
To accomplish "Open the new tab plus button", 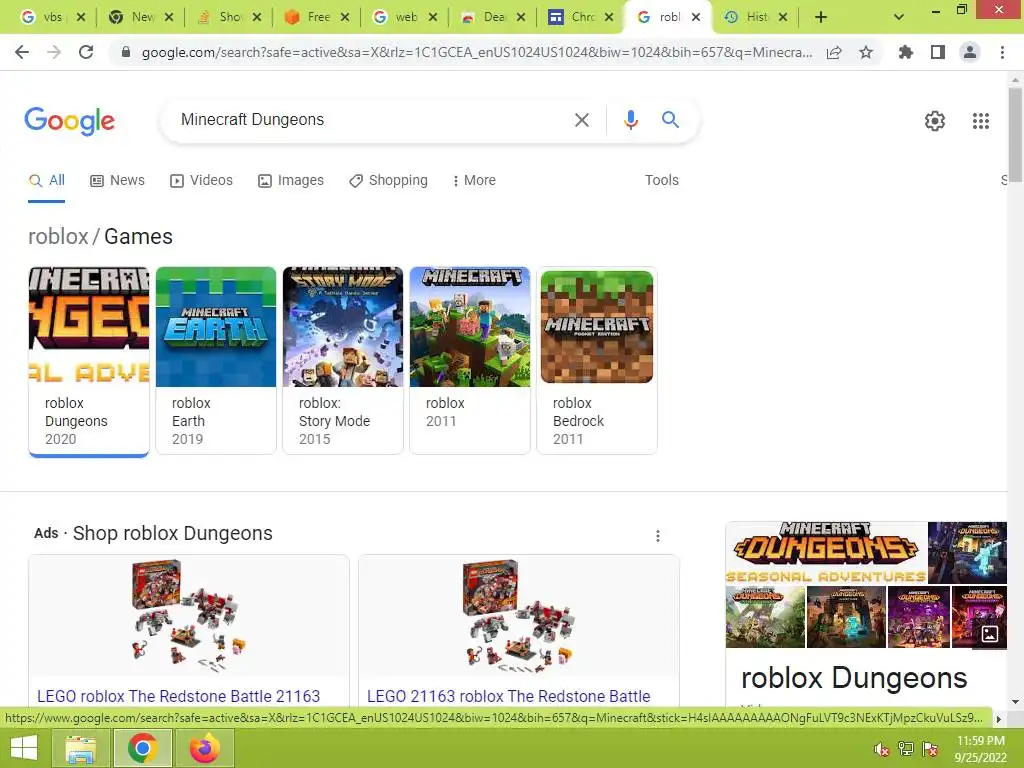I will click(821, 18).
